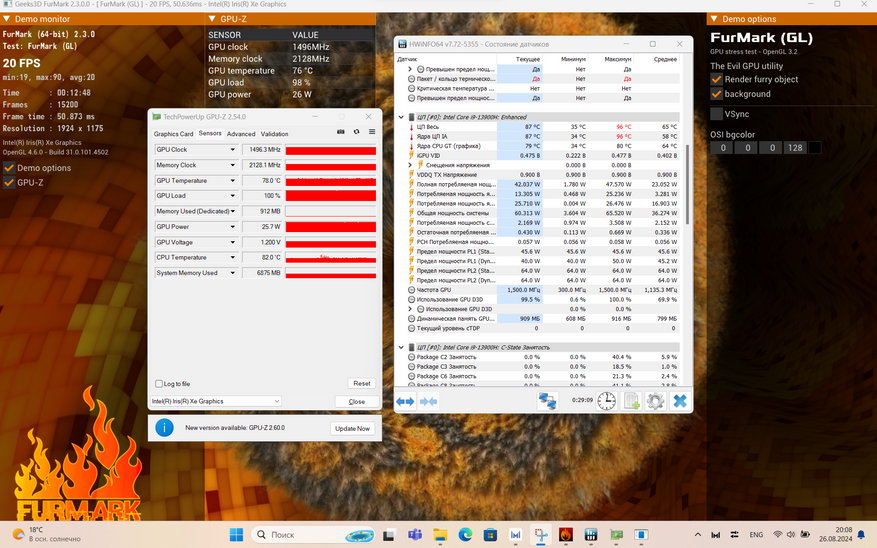Toggle GPU-Z checkbox in Demo monitor
This screenshot has height=548, width=877.
click(9, 182)
